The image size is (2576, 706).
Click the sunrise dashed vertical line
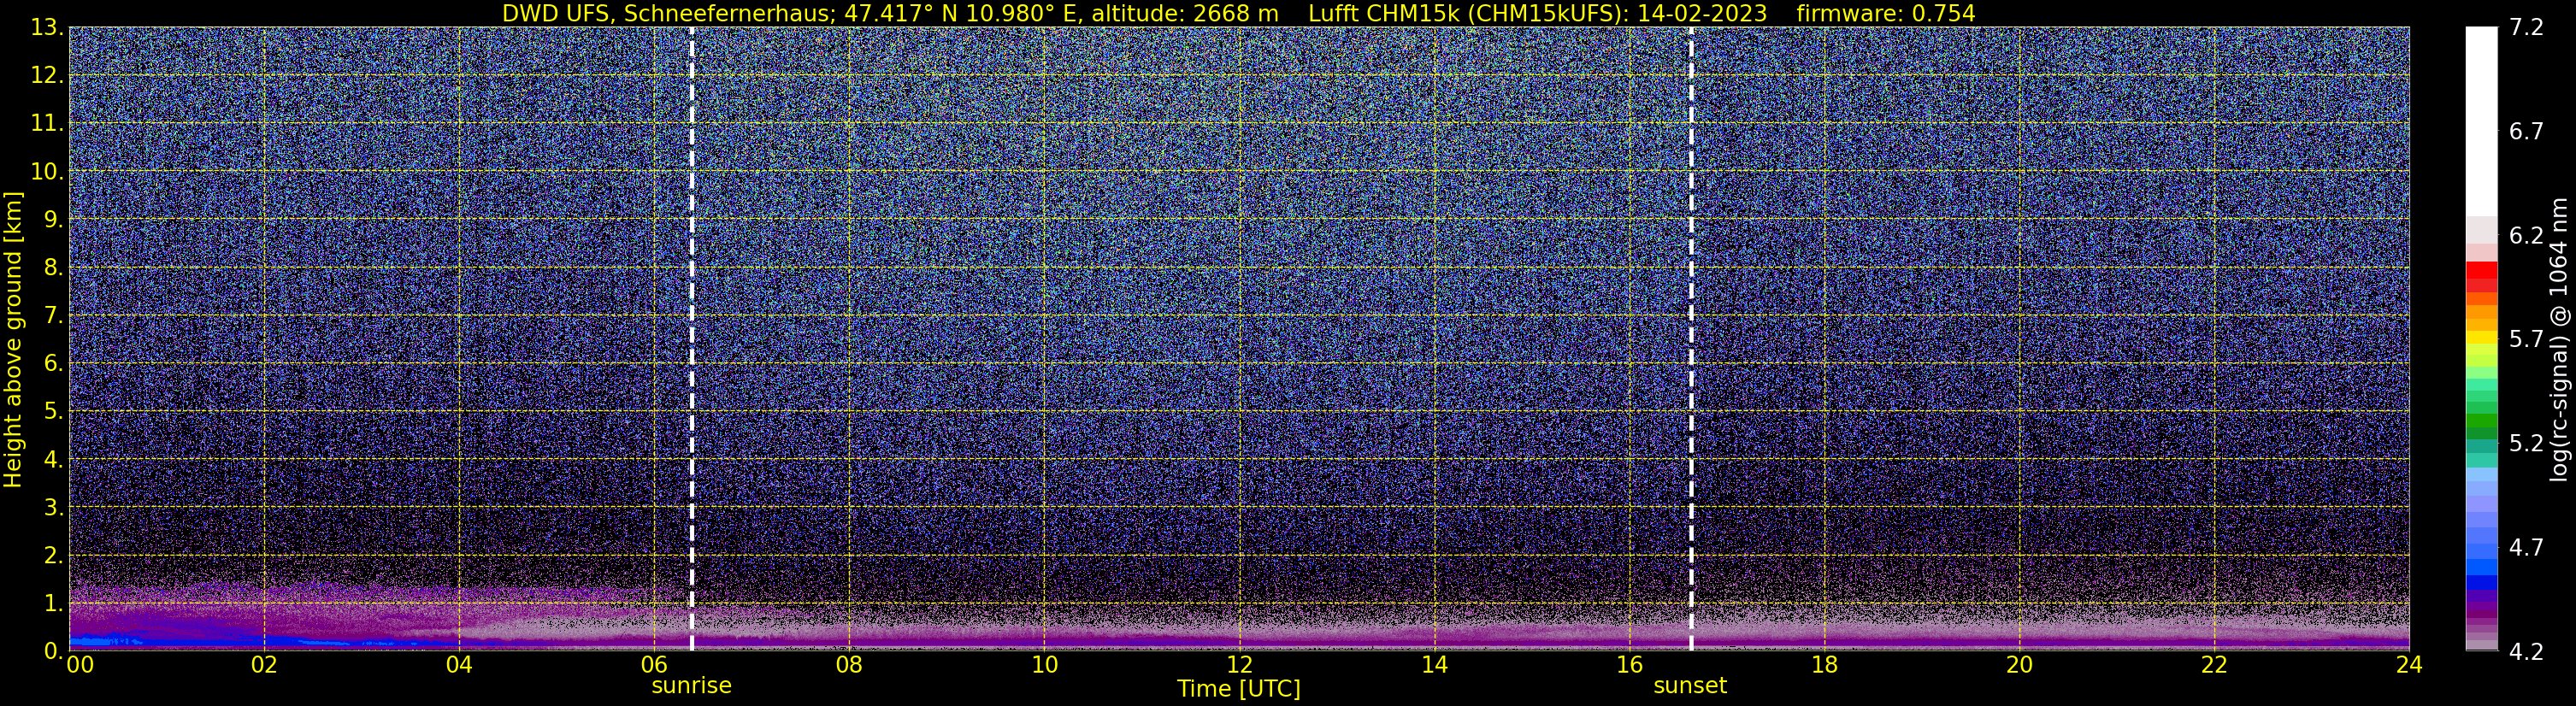692,338
